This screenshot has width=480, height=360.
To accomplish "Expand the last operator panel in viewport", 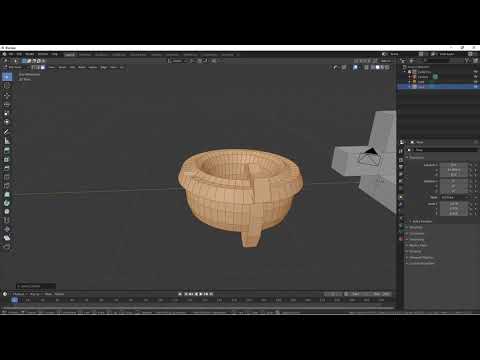I will 36,286.
